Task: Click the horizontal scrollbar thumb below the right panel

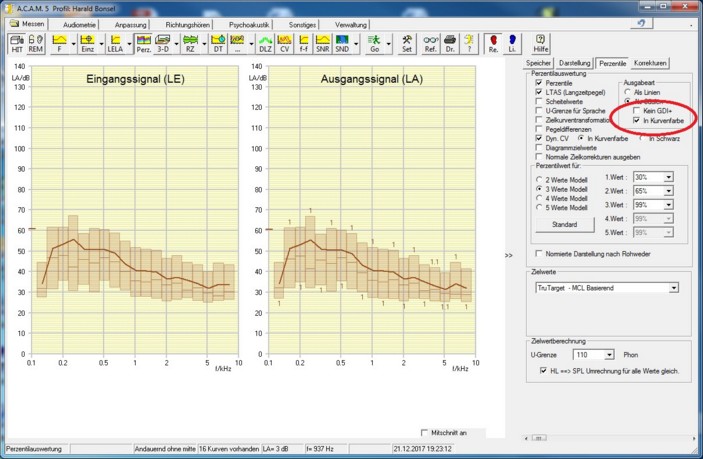Action: pos(539,438)
